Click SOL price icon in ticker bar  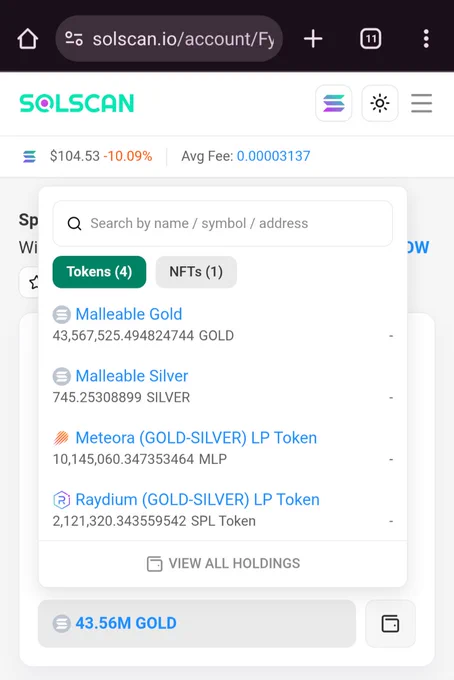pos(29,156)
